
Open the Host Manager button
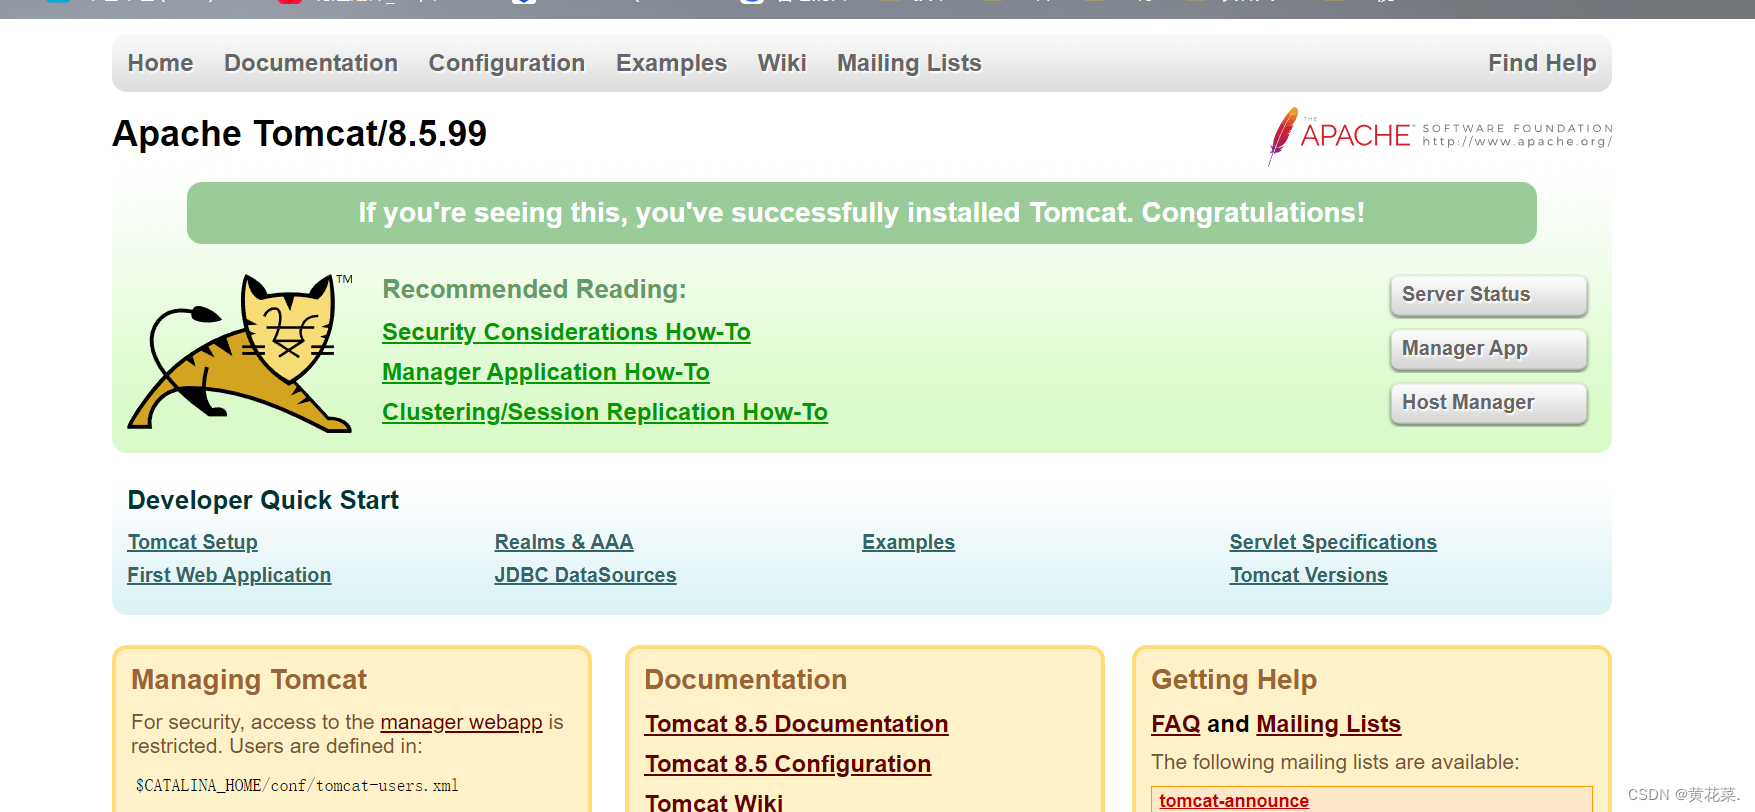click(1488, 403)
